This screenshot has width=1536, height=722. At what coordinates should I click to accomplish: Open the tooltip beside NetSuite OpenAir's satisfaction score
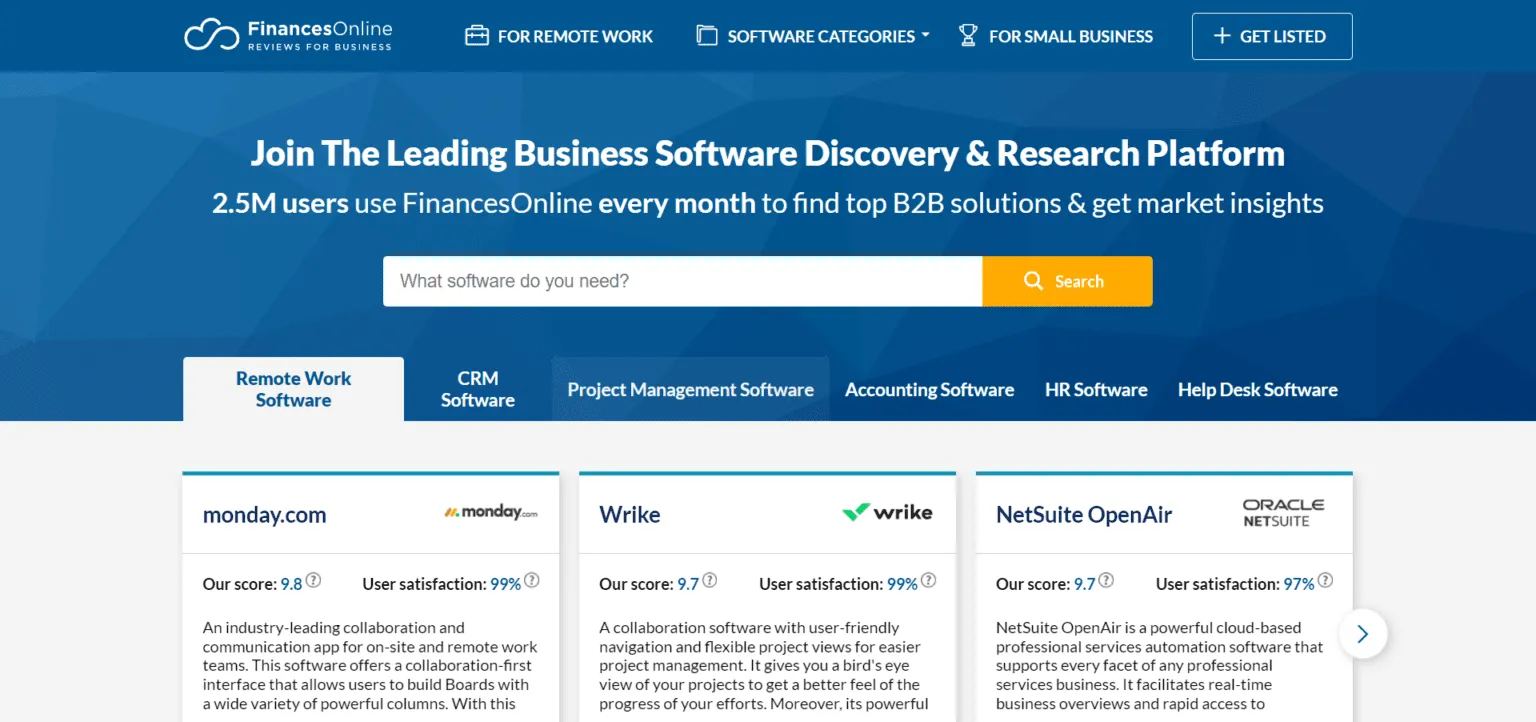(x=1326, y=579)
